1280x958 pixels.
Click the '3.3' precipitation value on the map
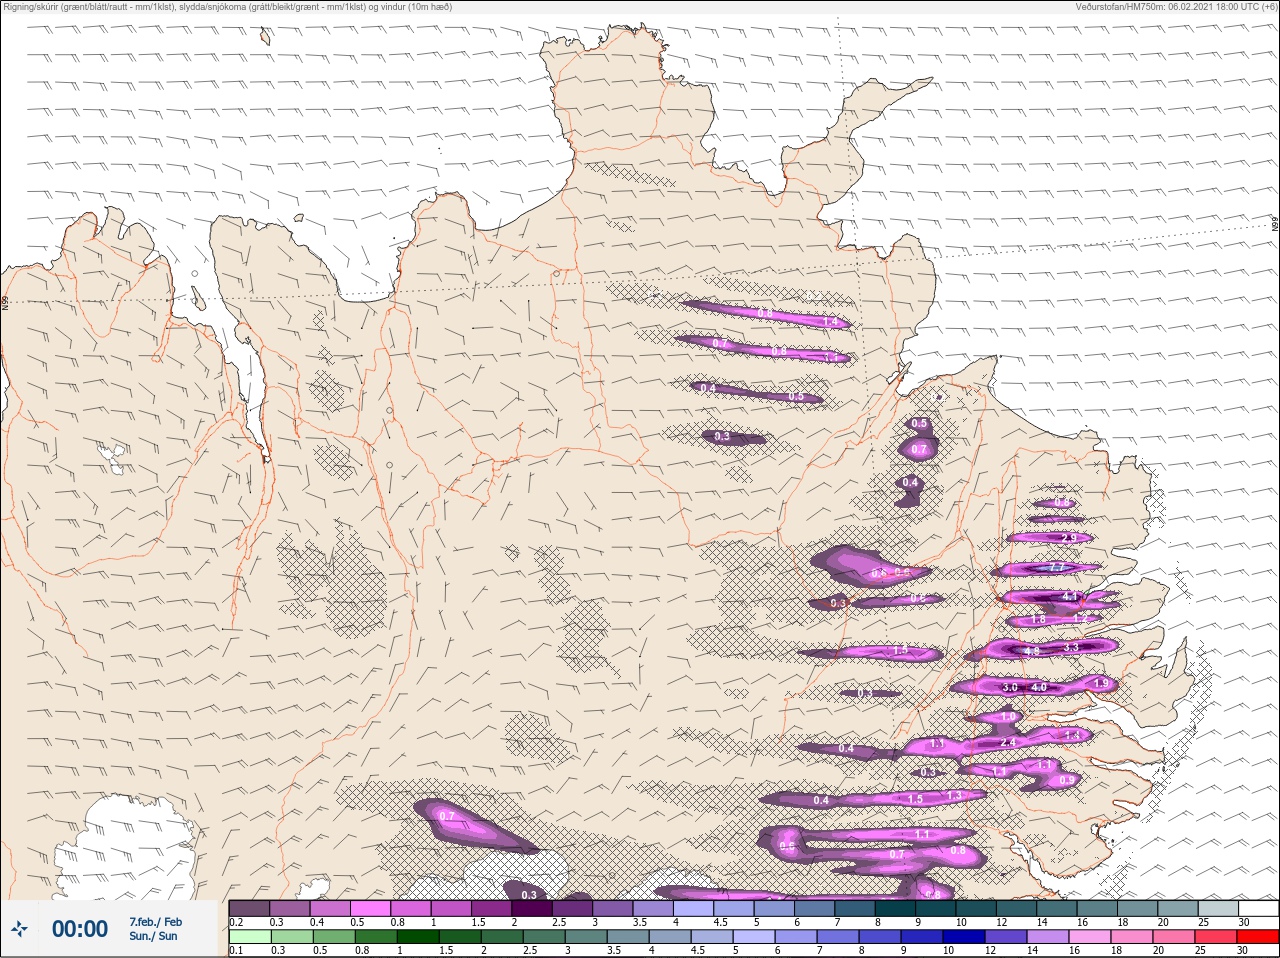(x=1071, y=648)
